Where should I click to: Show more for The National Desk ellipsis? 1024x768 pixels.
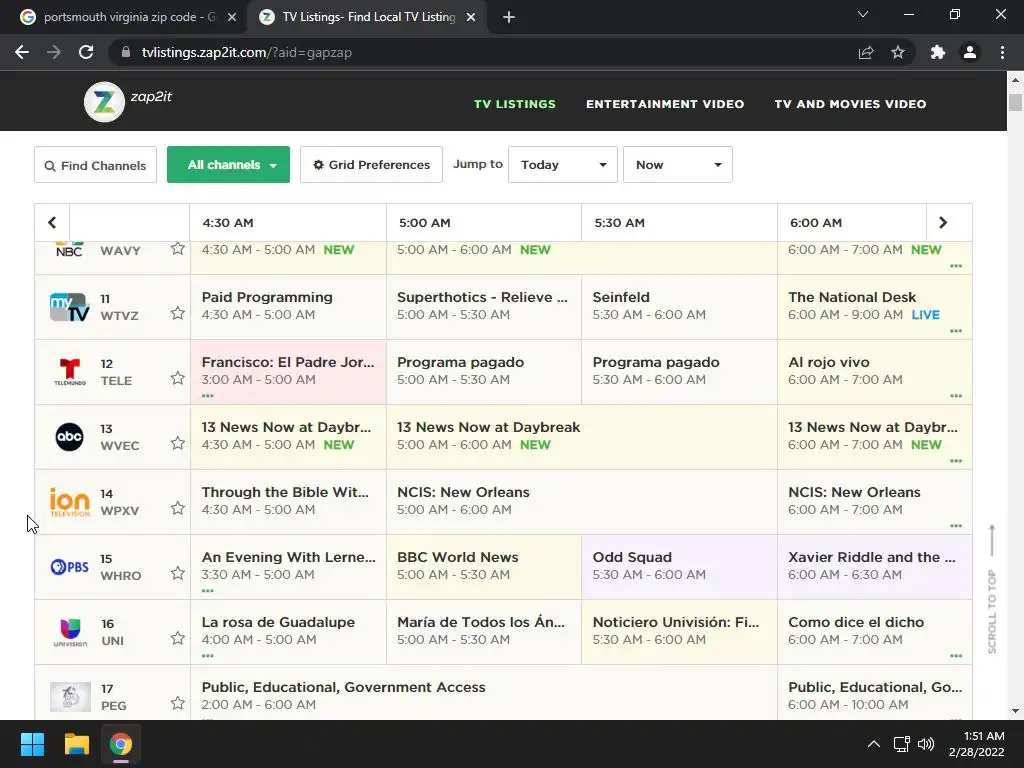coord(956,330)
